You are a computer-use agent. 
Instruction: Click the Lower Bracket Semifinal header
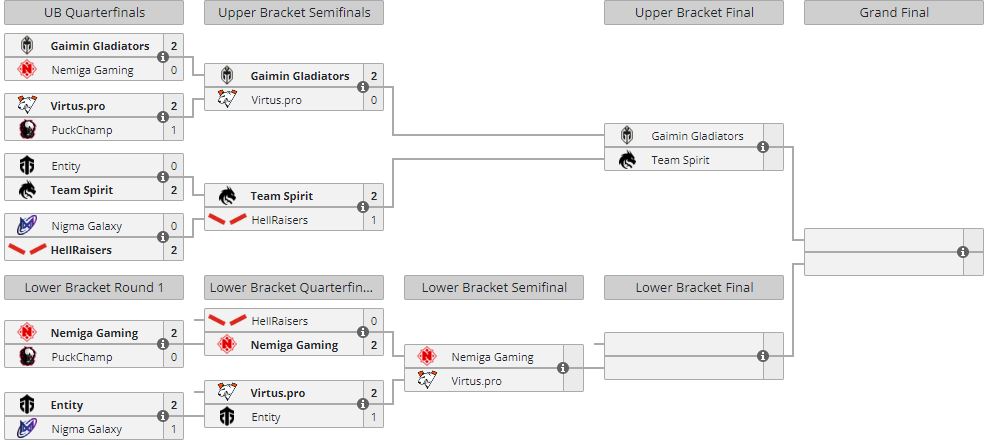[494, 288]
